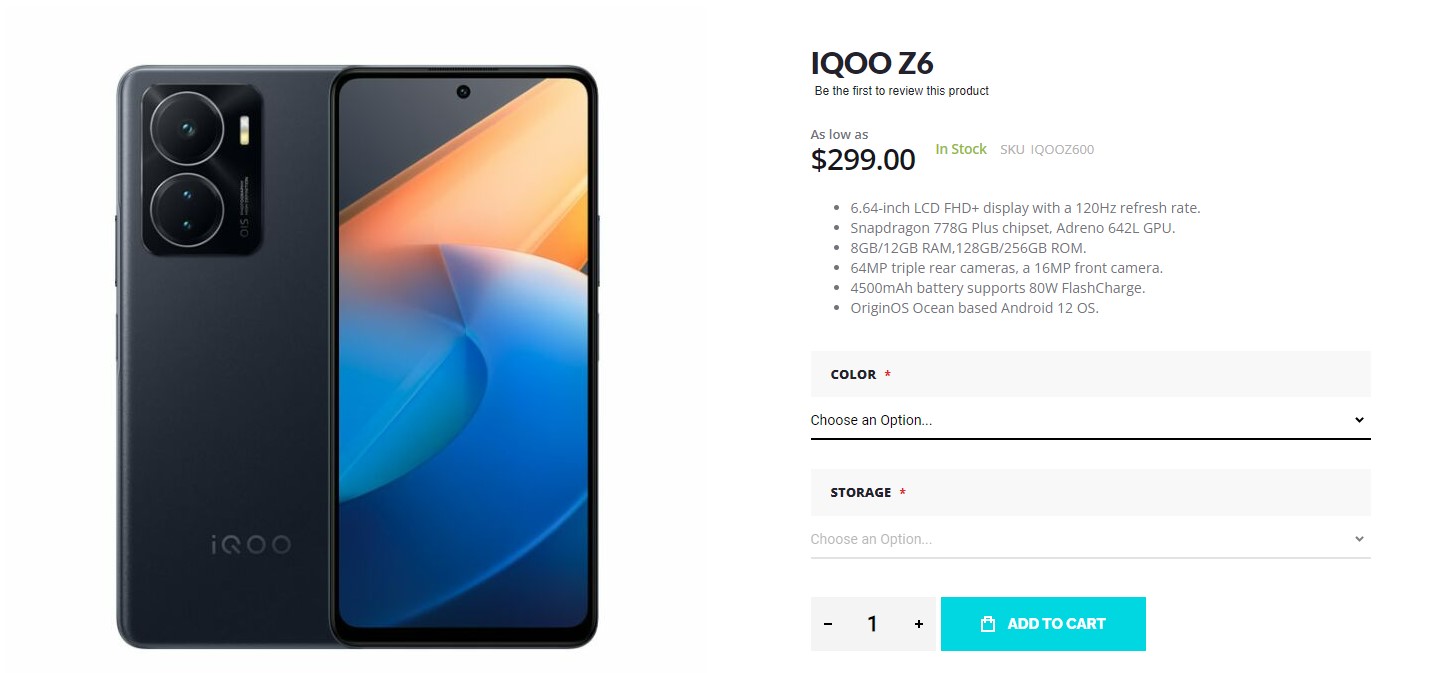Click the In Stock status label

pyautogui.click(x=960, y=149)
